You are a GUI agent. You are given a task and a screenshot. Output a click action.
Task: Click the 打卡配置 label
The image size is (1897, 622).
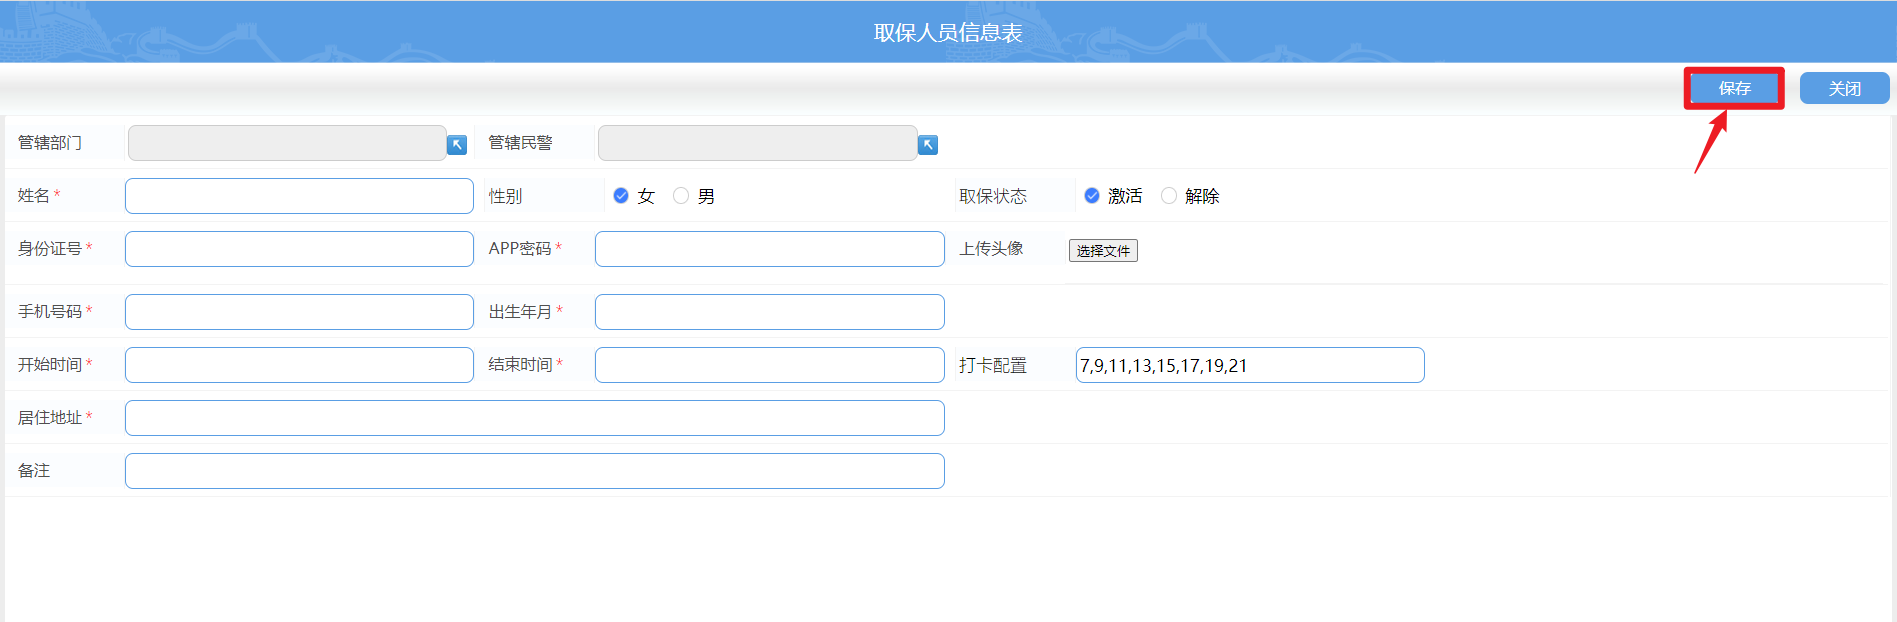click(x=993, y=365)
